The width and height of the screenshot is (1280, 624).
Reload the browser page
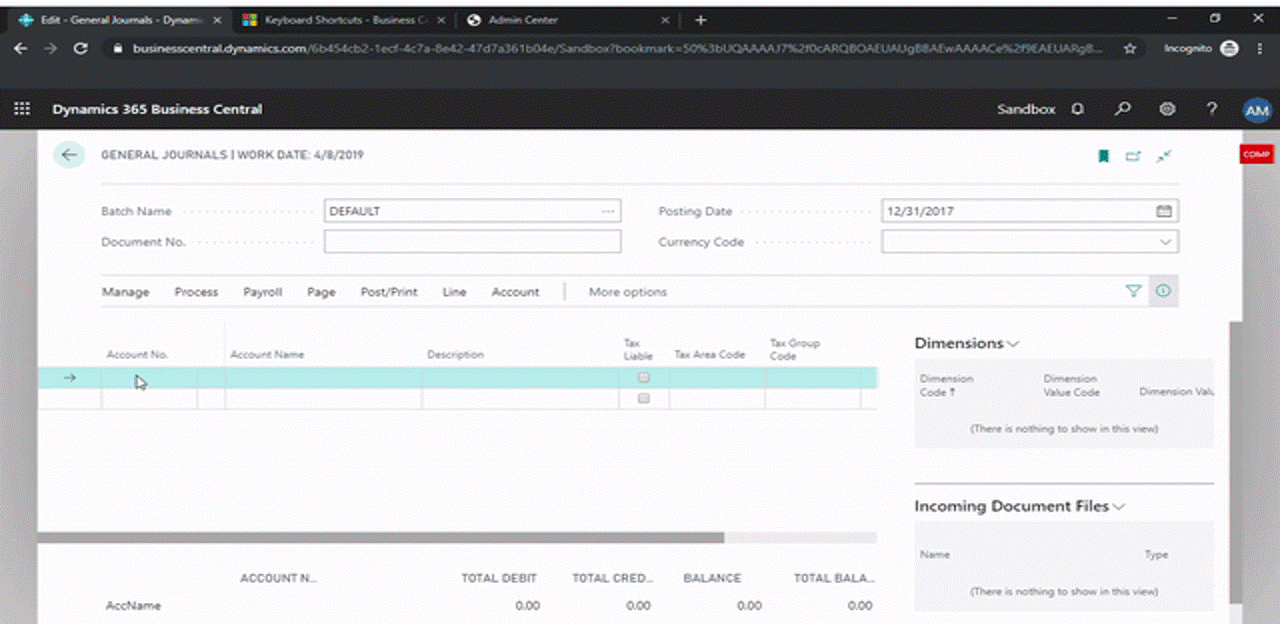tap(81, 48)
